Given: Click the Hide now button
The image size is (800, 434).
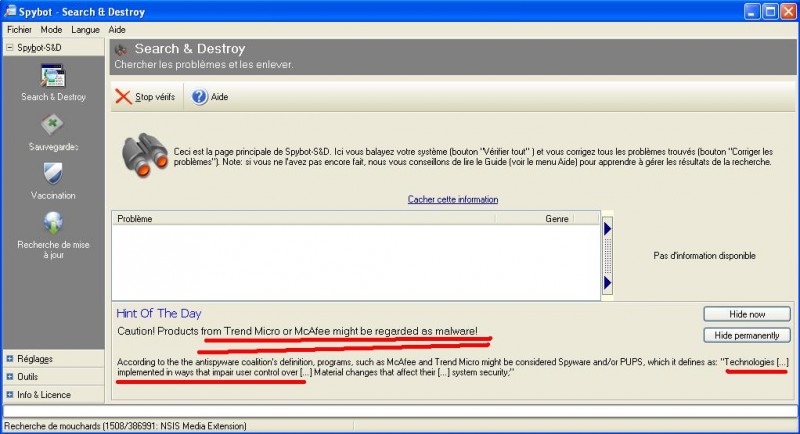Looking at the screenshot, I should pos(747,314).
